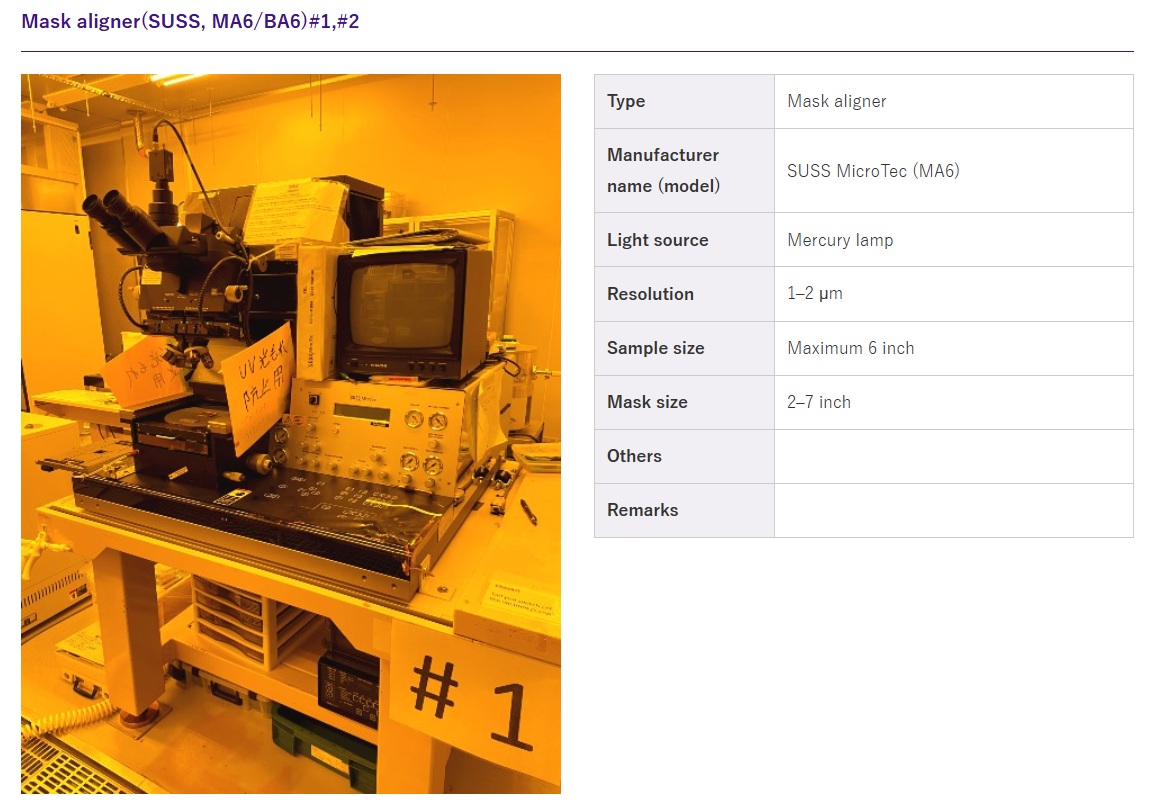Select the SUSS MicroTec (MA6) value

873,171
